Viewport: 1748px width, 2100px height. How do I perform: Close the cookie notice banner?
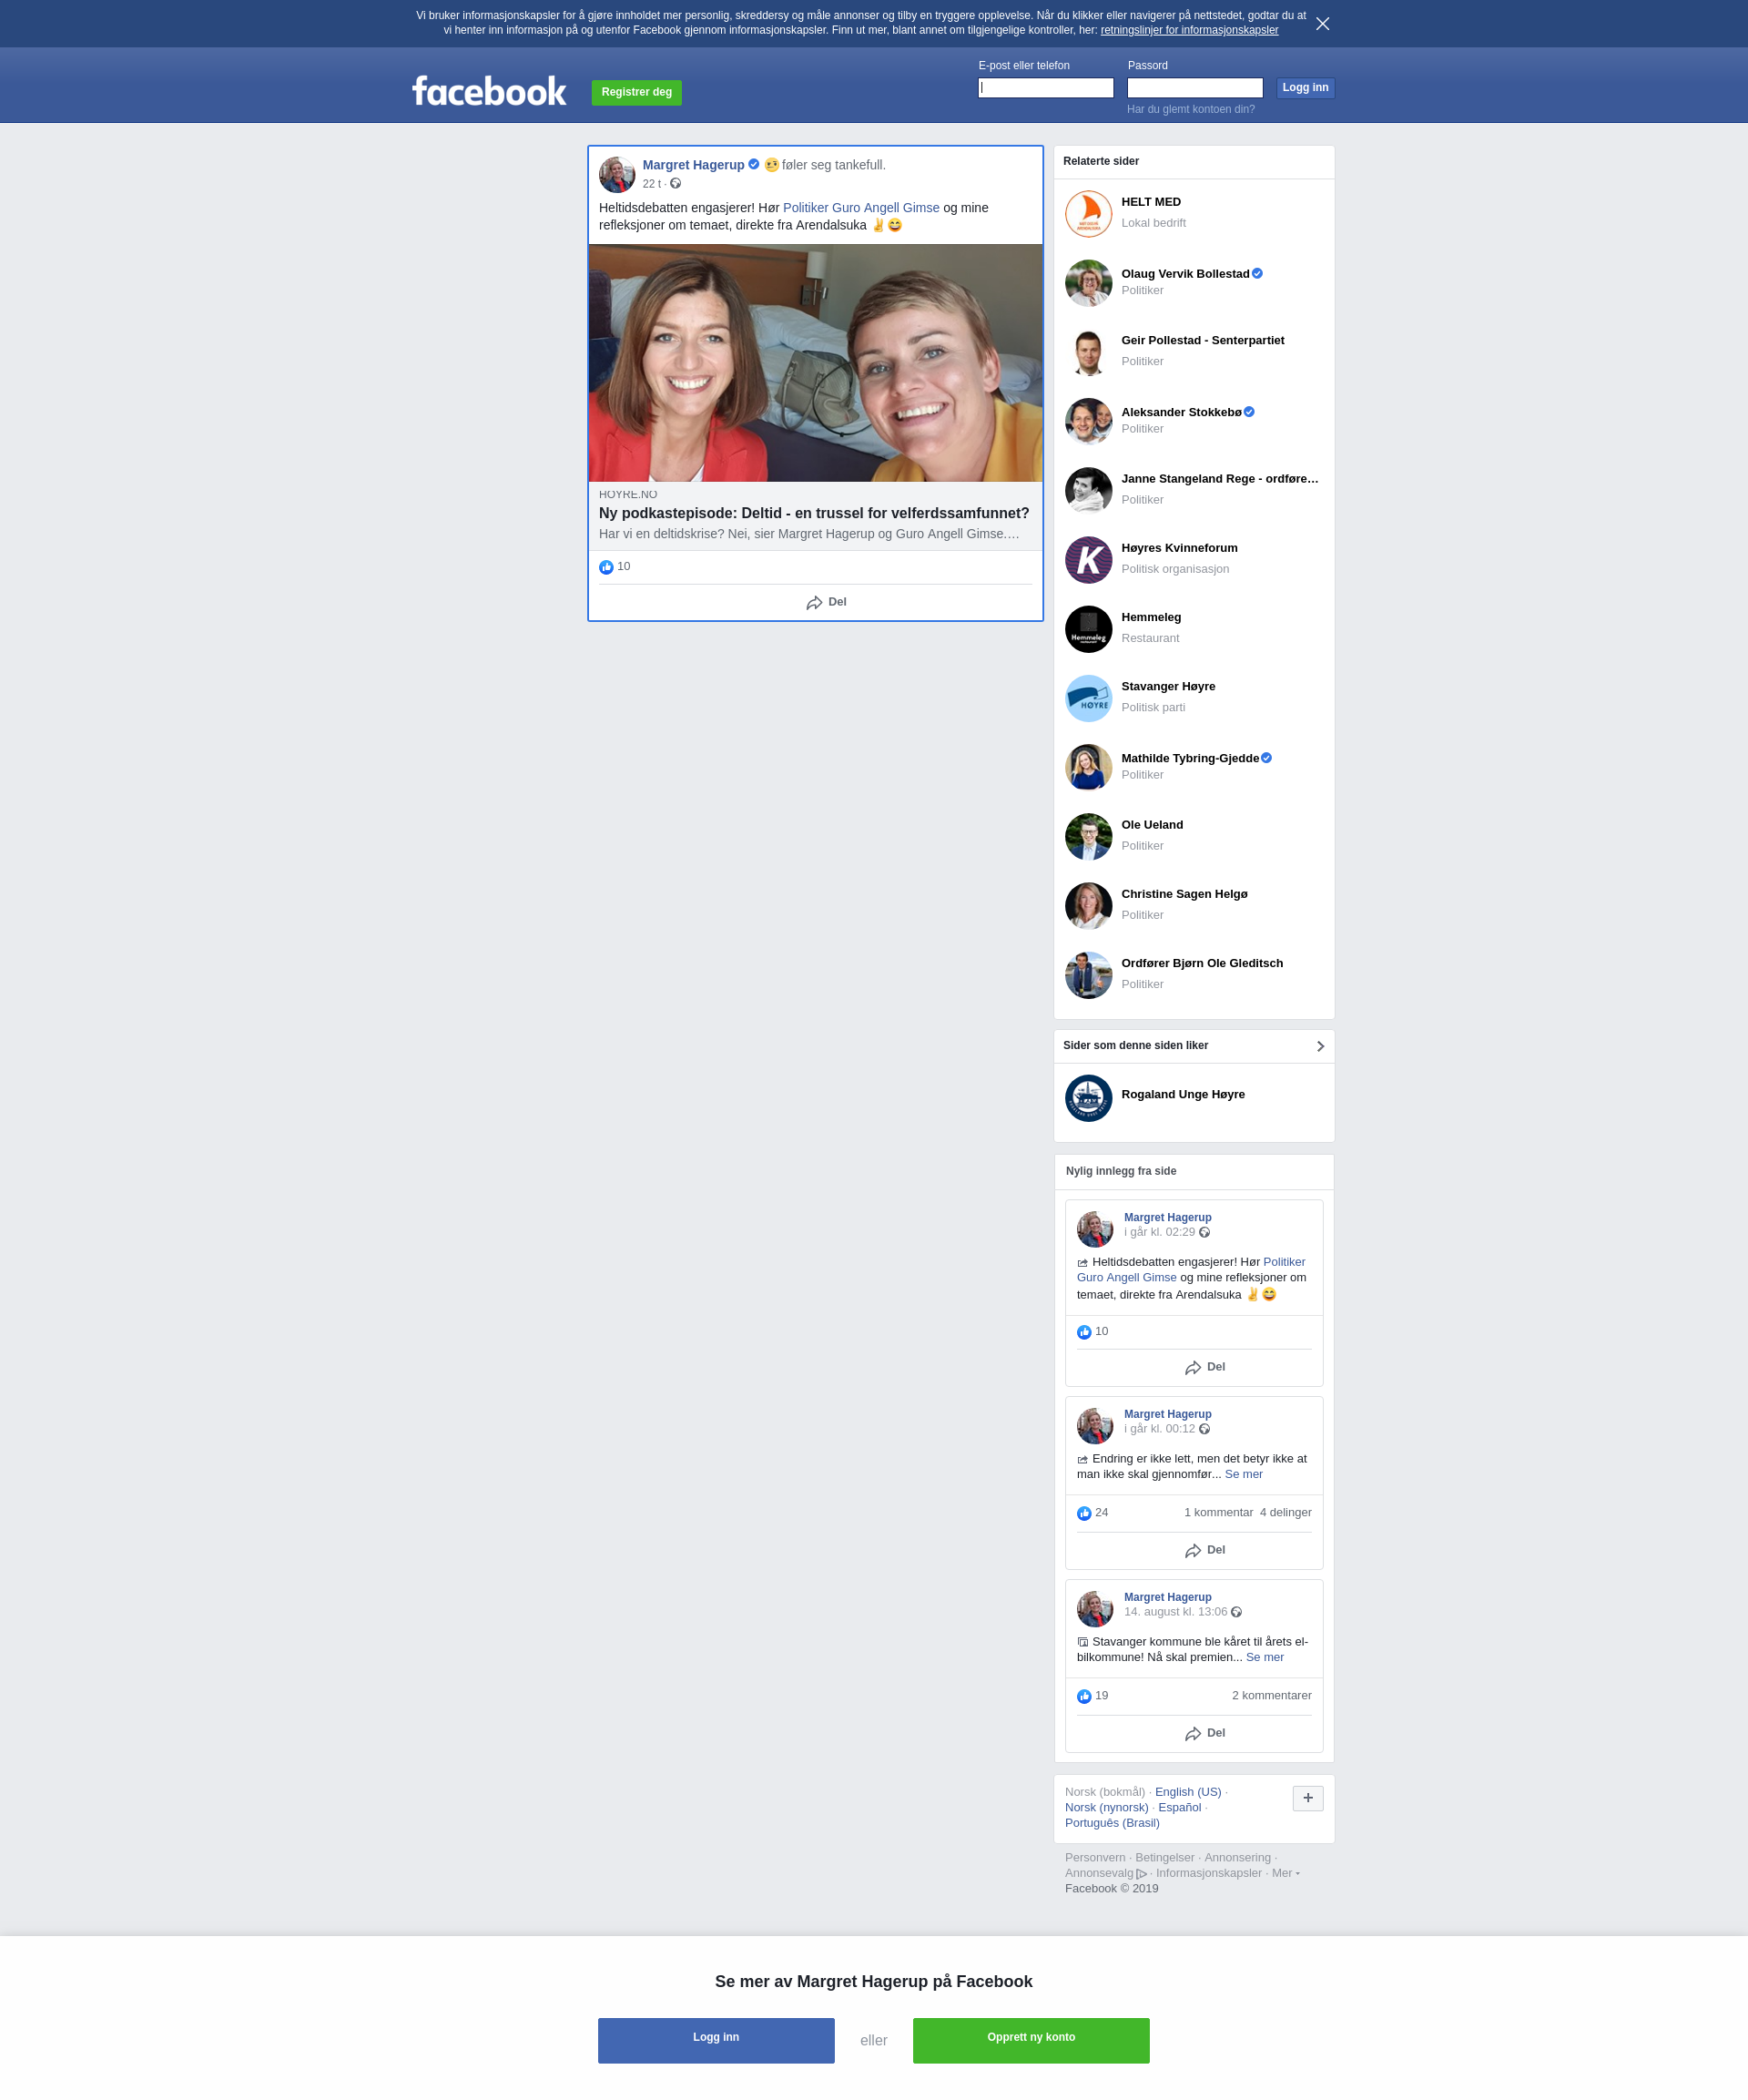click(x=1322, y=23)
